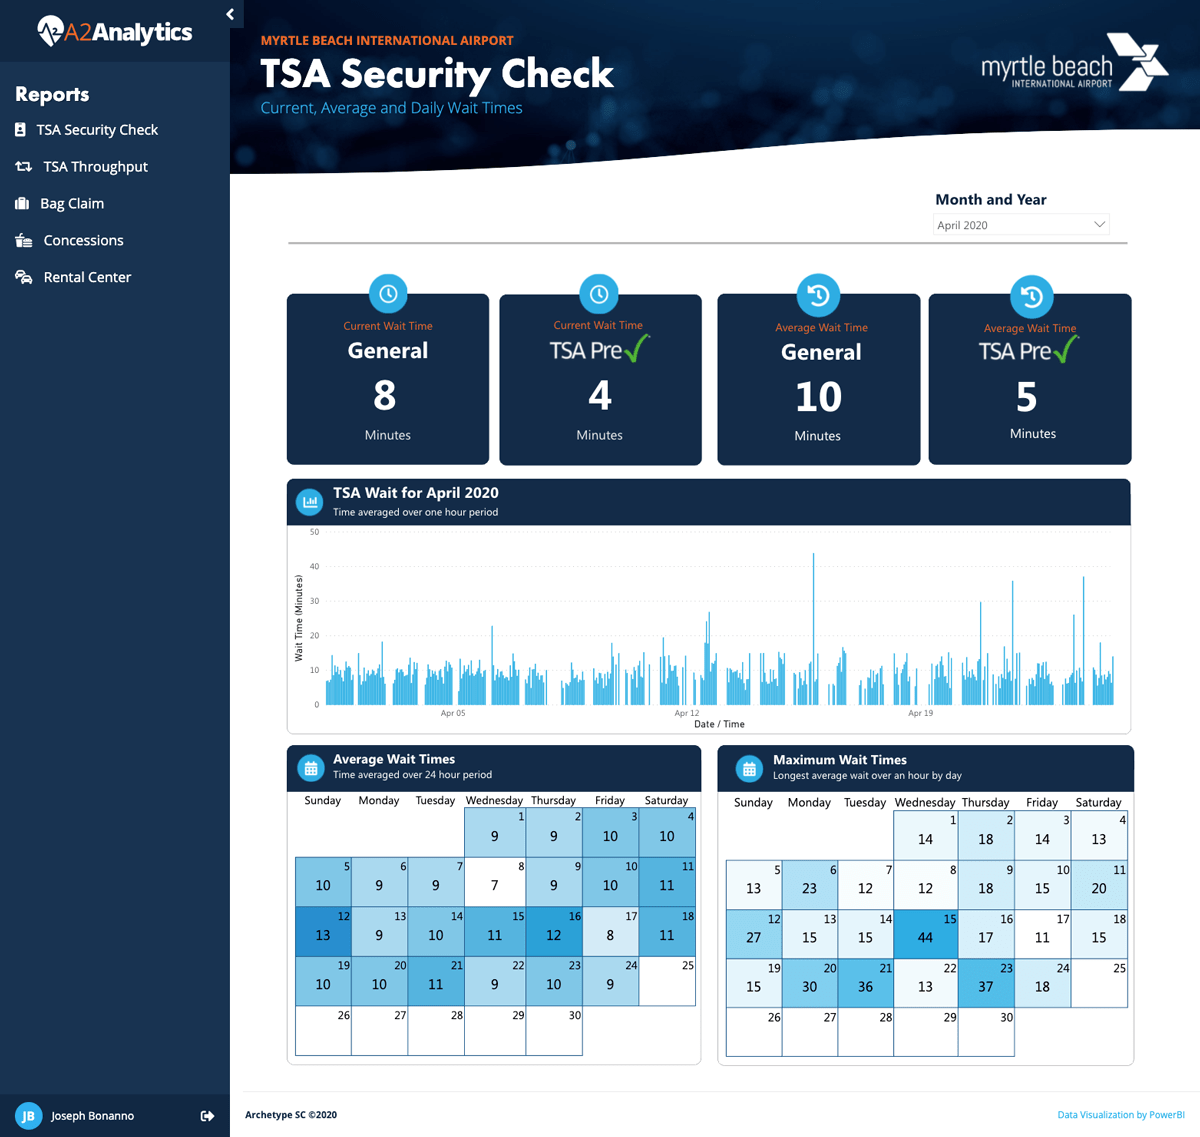Select April 23 in Maximum Wait Times calendar

pyautogui.click(x=986, y=983)
